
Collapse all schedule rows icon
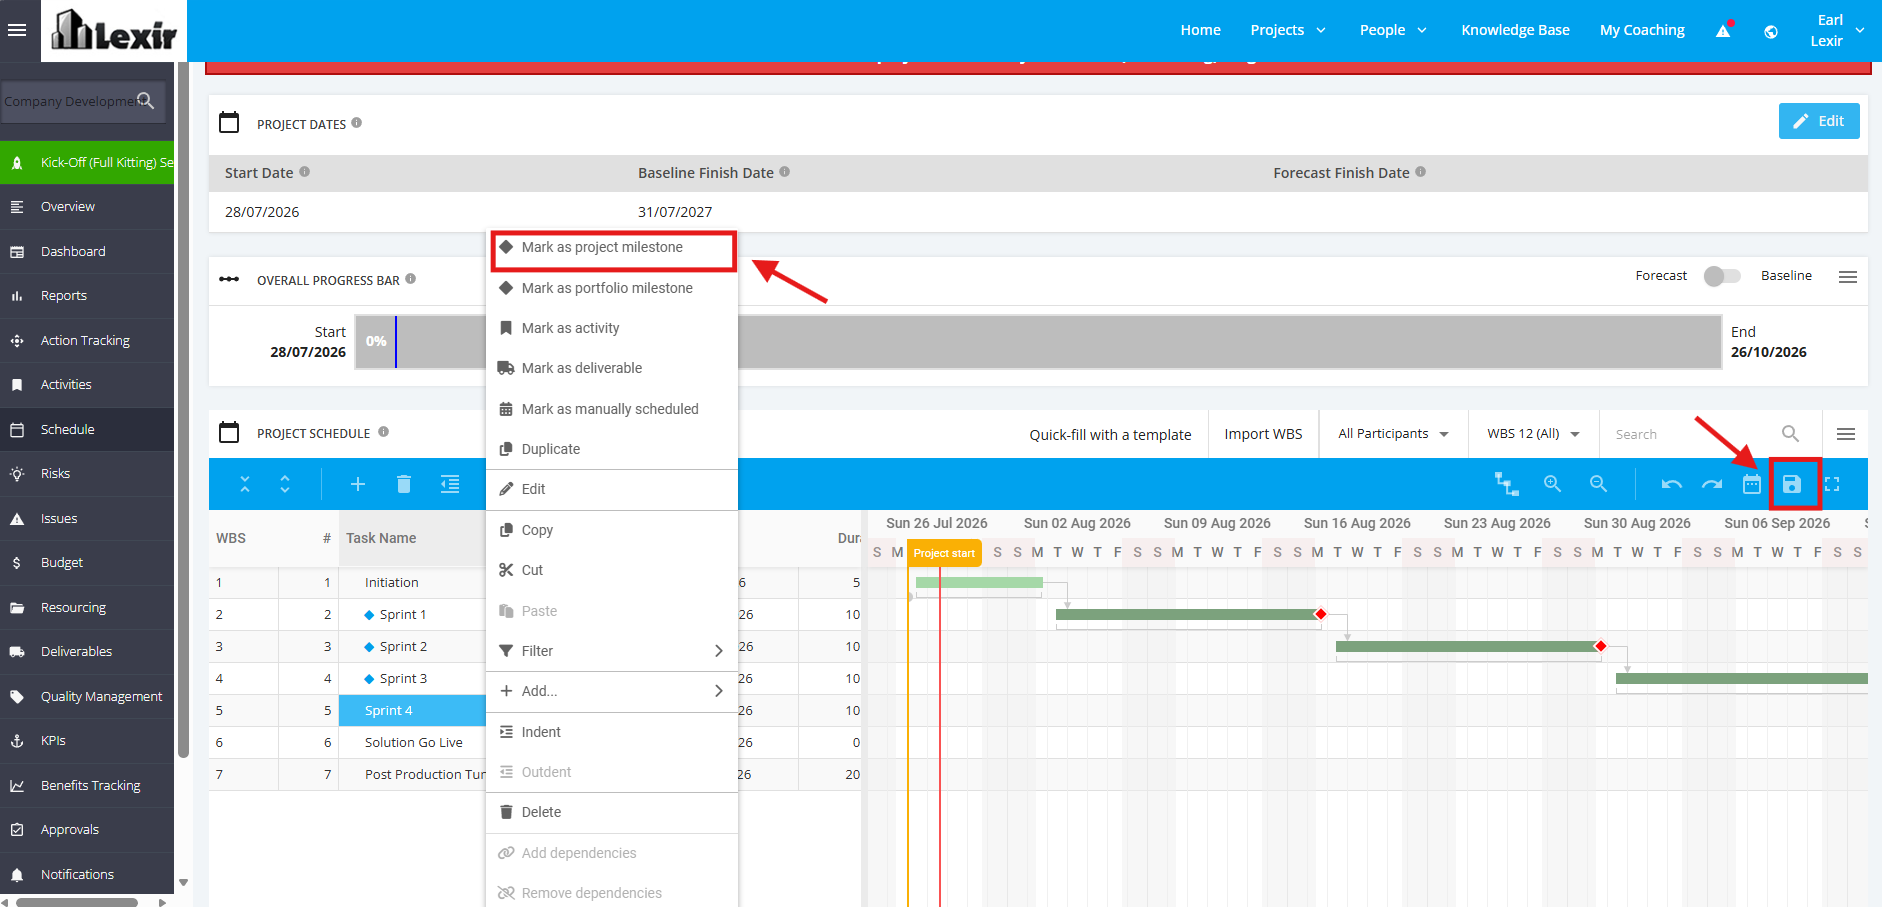(x=245, y=484)
